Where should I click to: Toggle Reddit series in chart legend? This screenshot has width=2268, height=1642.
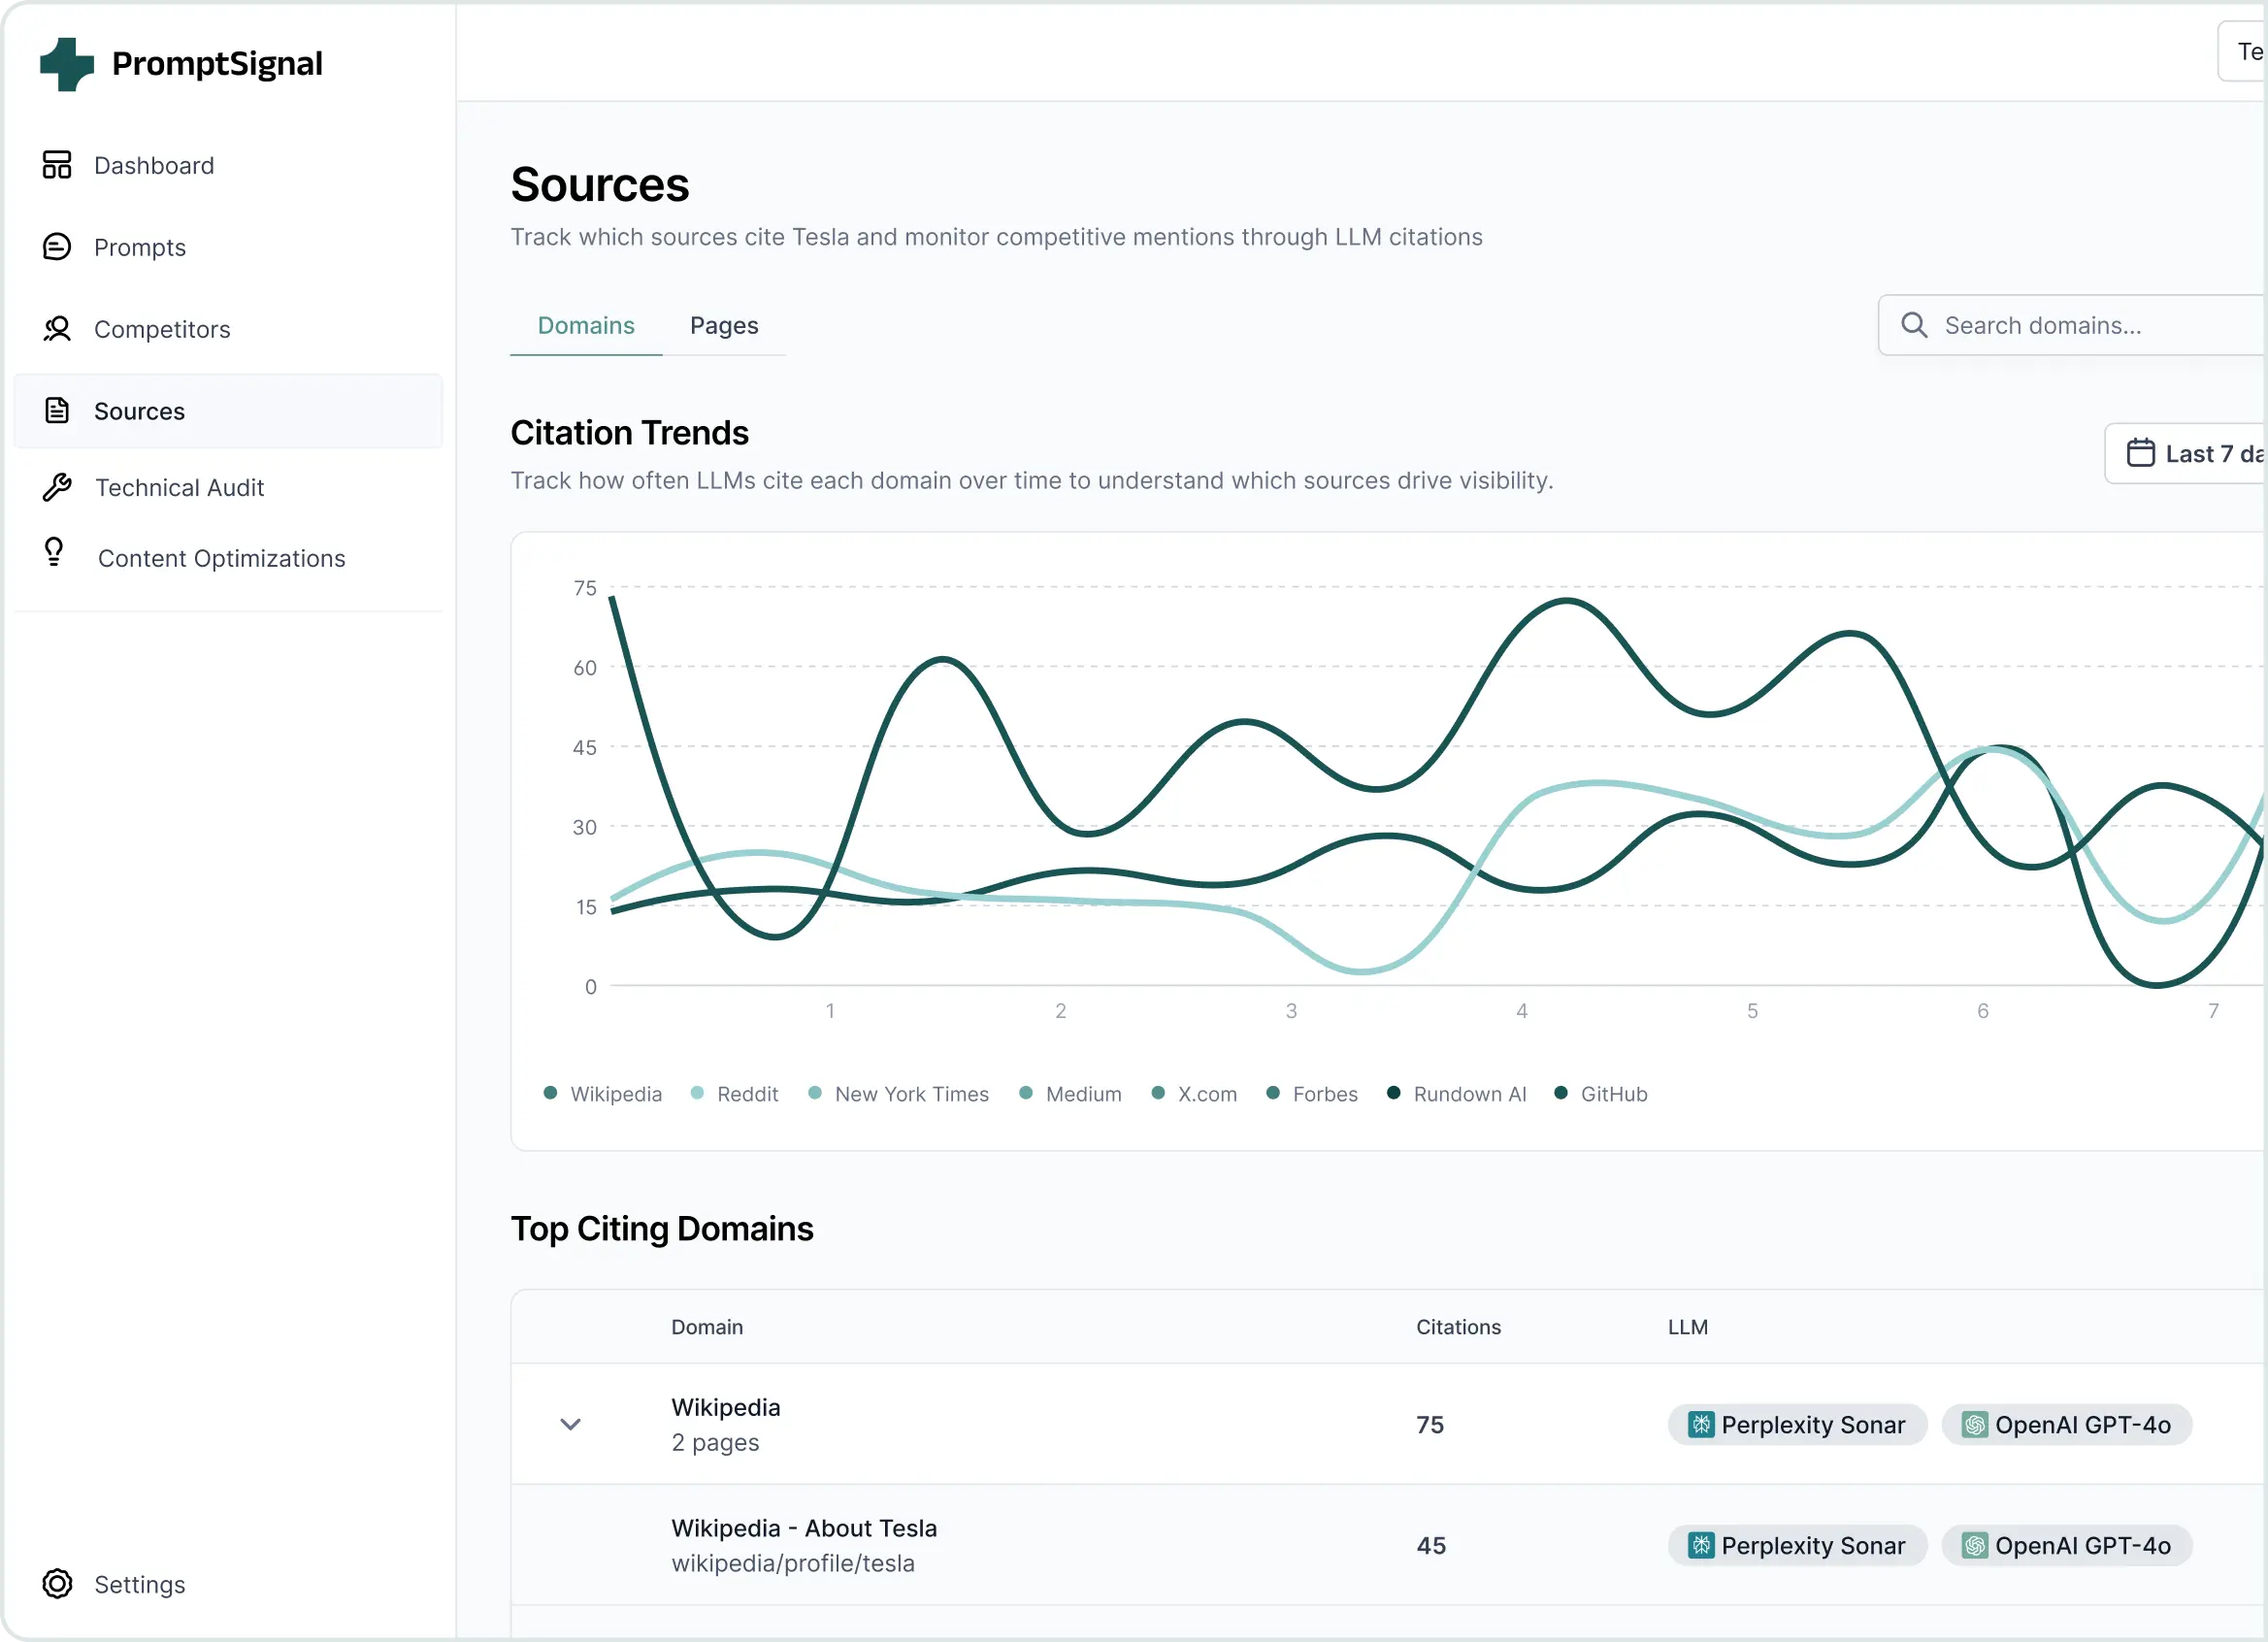[735, 1093]
